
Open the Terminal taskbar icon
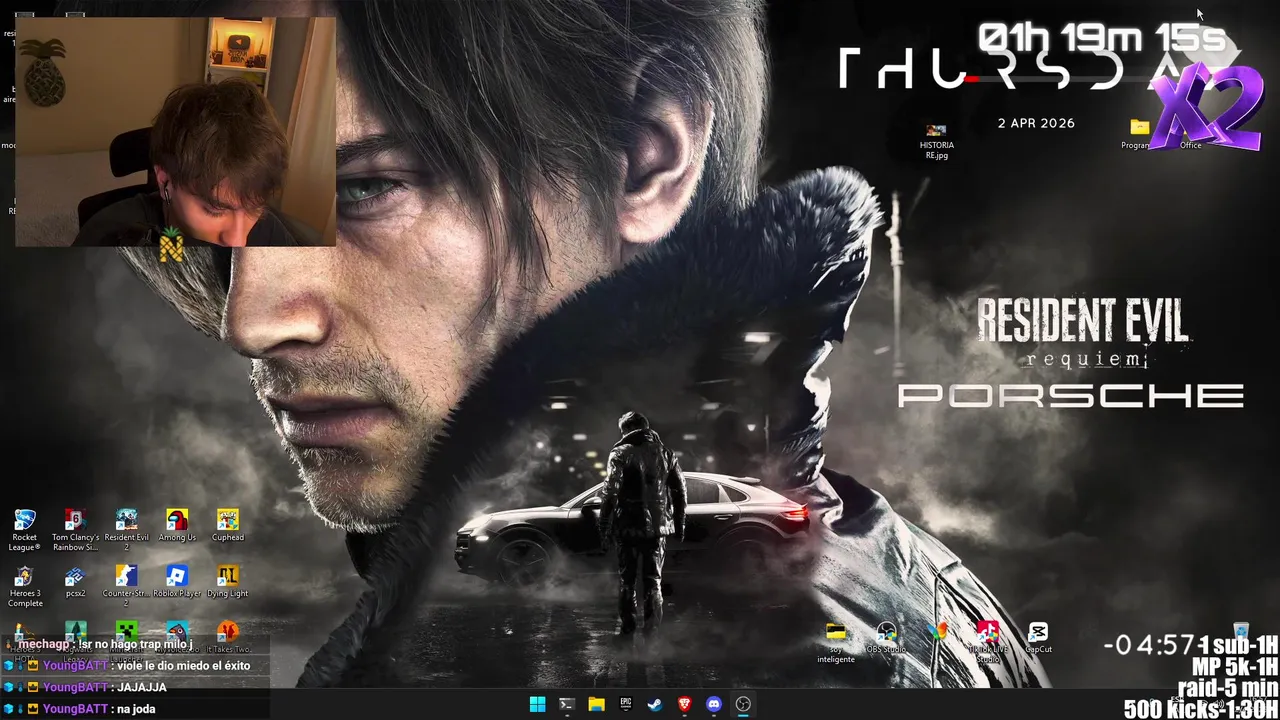point(566,704)
